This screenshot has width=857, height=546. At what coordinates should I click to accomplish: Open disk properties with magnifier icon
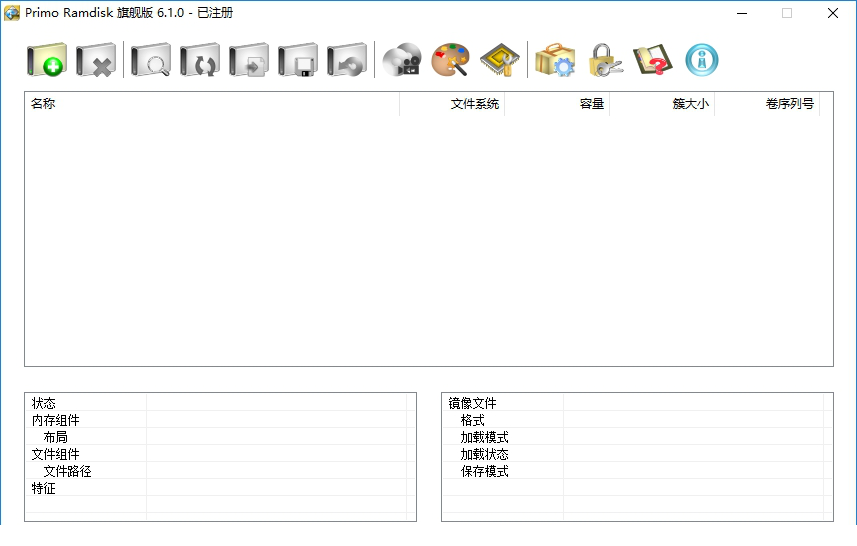click(x=151, y=60)
